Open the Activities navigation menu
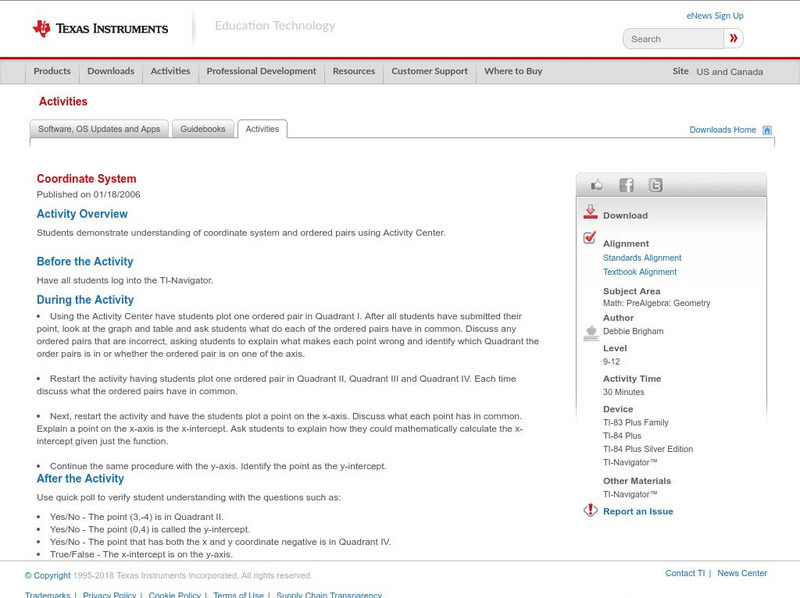Image resolution: width=800 pixels, height=598 pixels. 170,71
